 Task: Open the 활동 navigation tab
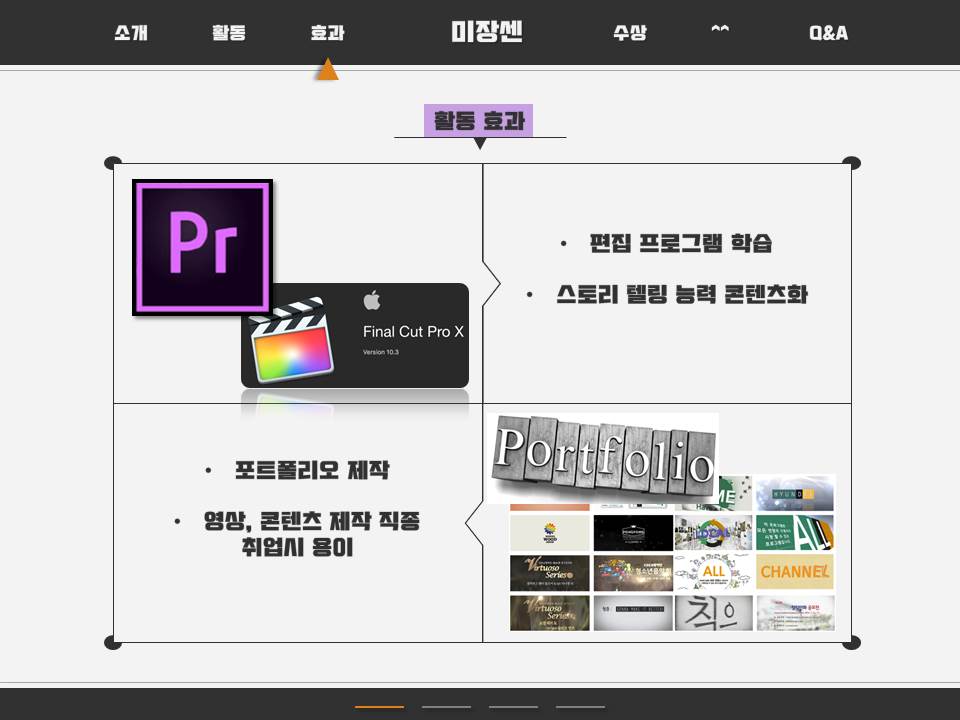click(x=229, y=32)
